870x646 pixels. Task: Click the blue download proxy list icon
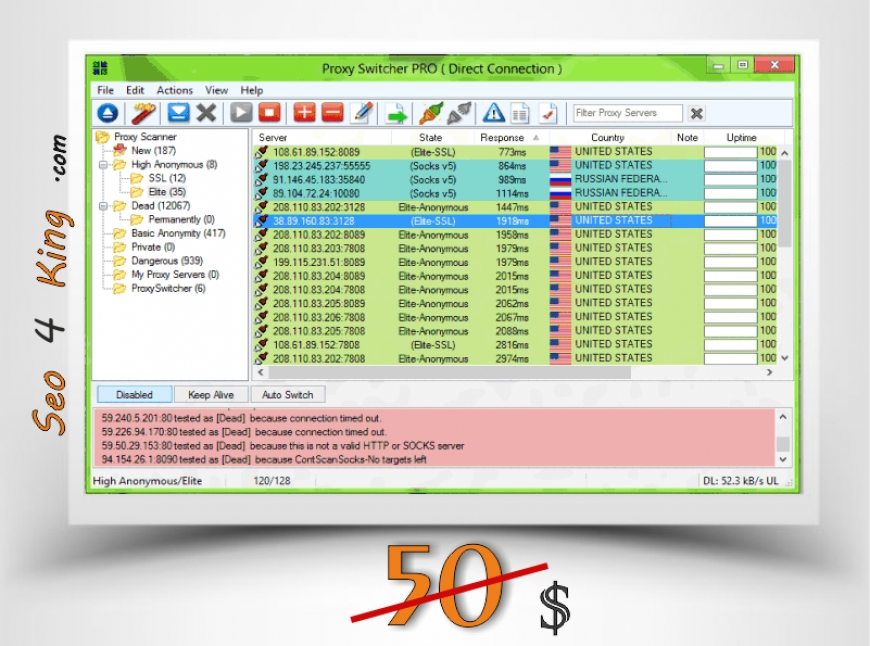coord(178,113)
